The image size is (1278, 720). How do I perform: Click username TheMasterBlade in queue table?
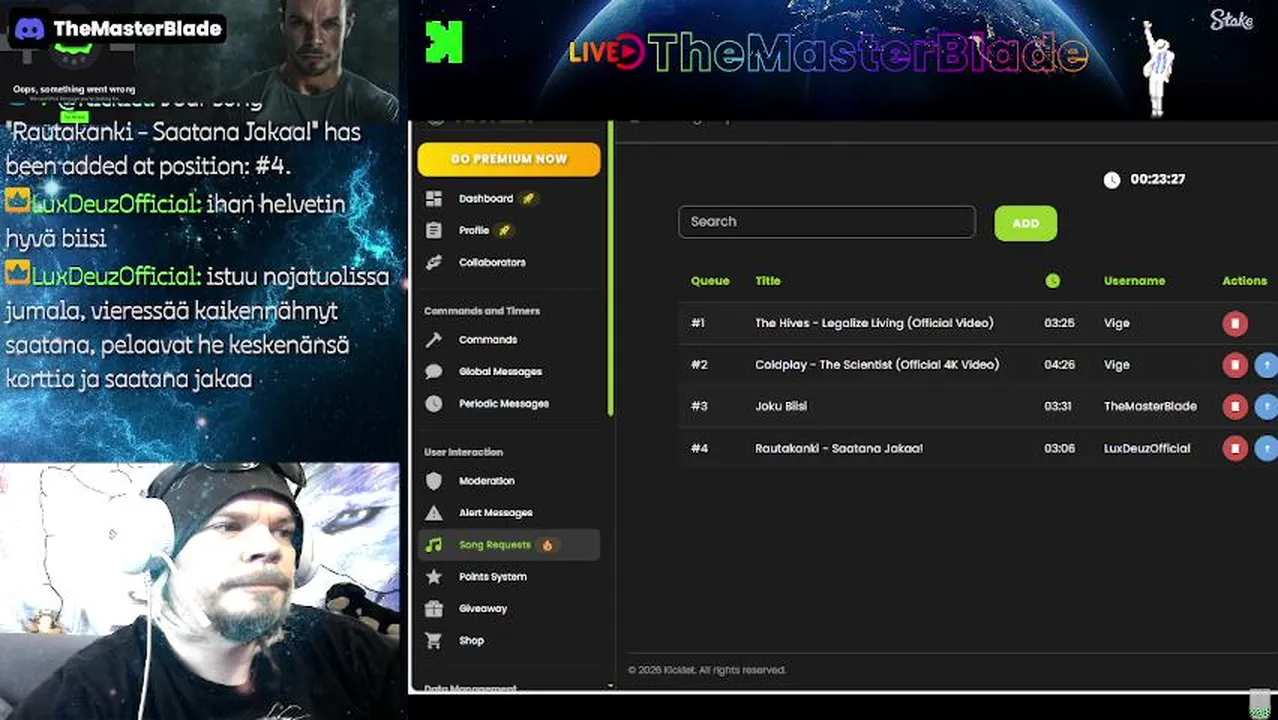tap(1150, 406)
